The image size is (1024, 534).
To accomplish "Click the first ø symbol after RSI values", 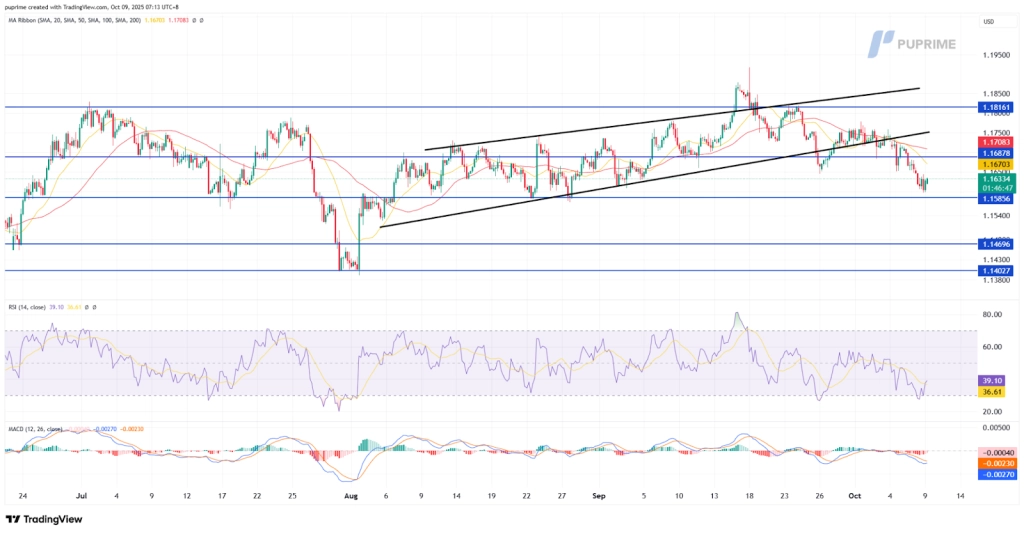I will [x=88, y=307].
